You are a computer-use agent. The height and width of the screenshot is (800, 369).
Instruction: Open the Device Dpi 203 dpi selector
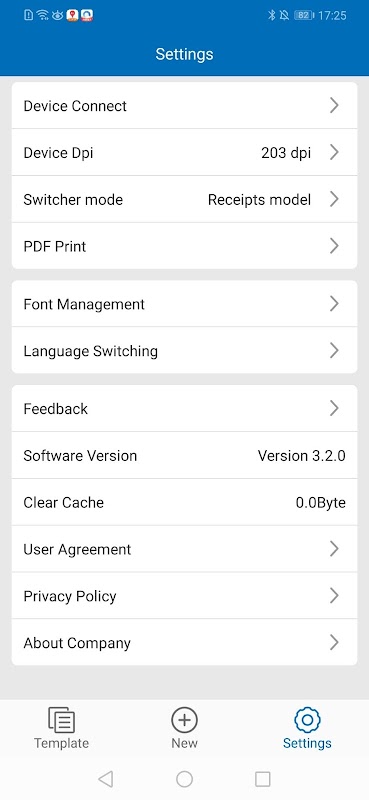184,153
